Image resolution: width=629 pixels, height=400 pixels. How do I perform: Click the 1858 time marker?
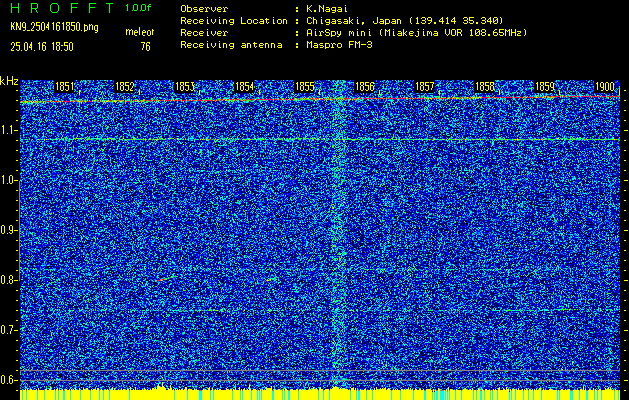pos(485,87)
